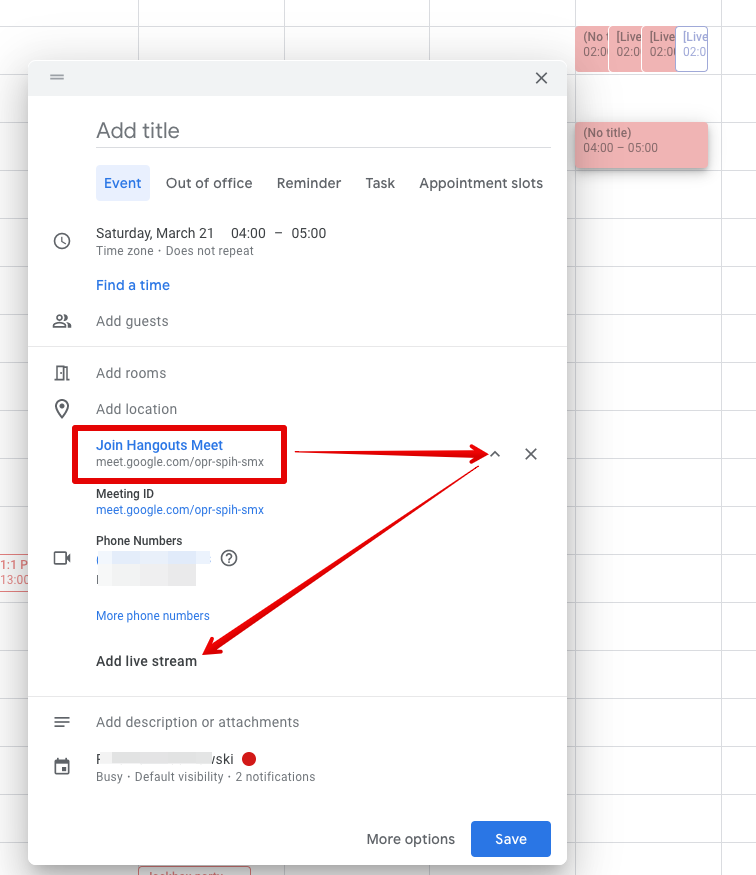Click the location pin icon

(62, 409)
